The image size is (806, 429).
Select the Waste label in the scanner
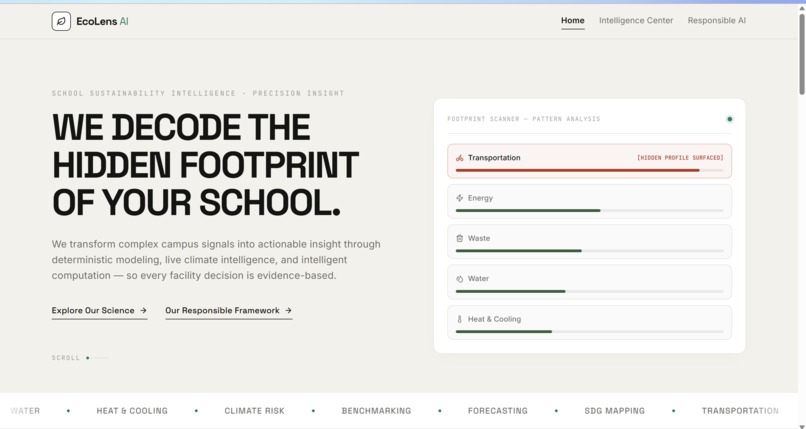479,238
